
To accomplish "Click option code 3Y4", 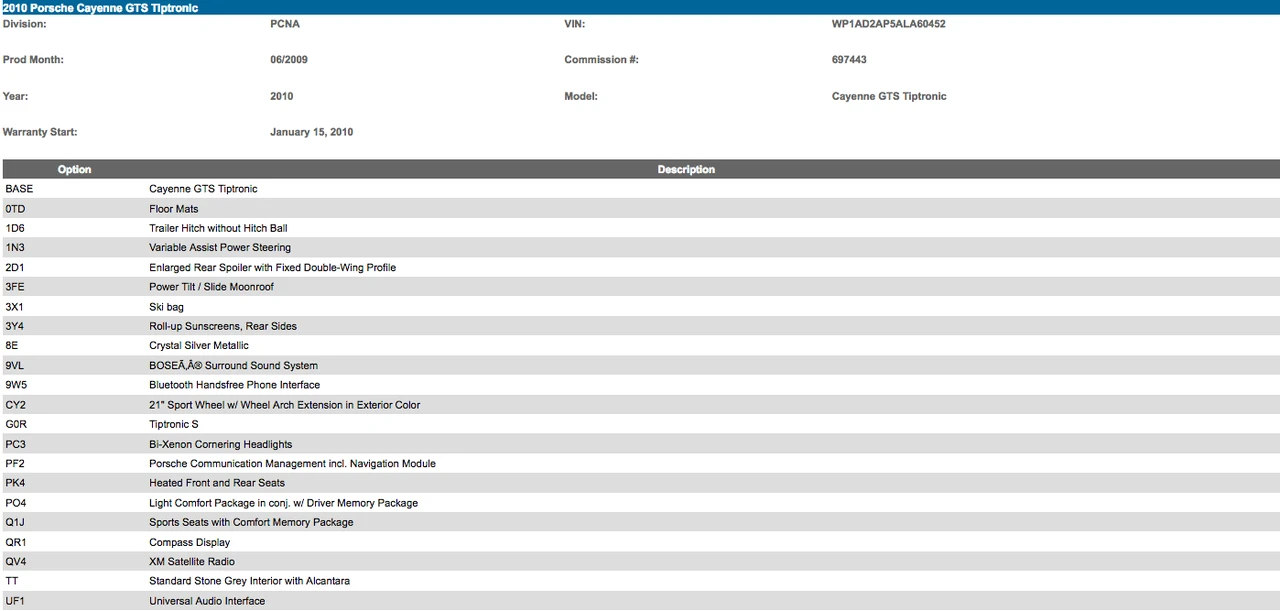I will (15, 326).
